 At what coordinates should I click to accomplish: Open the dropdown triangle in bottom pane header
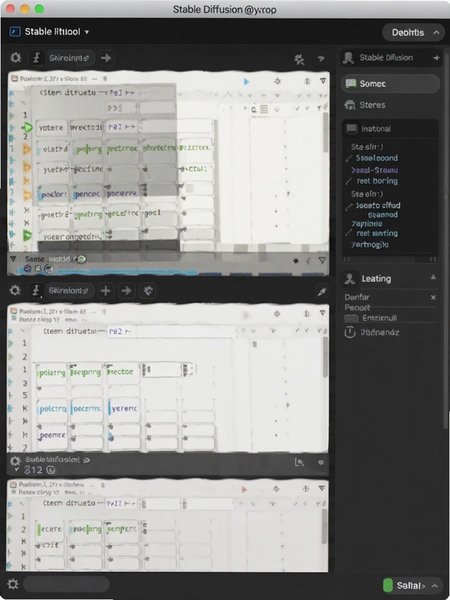(x=322, y=488)
